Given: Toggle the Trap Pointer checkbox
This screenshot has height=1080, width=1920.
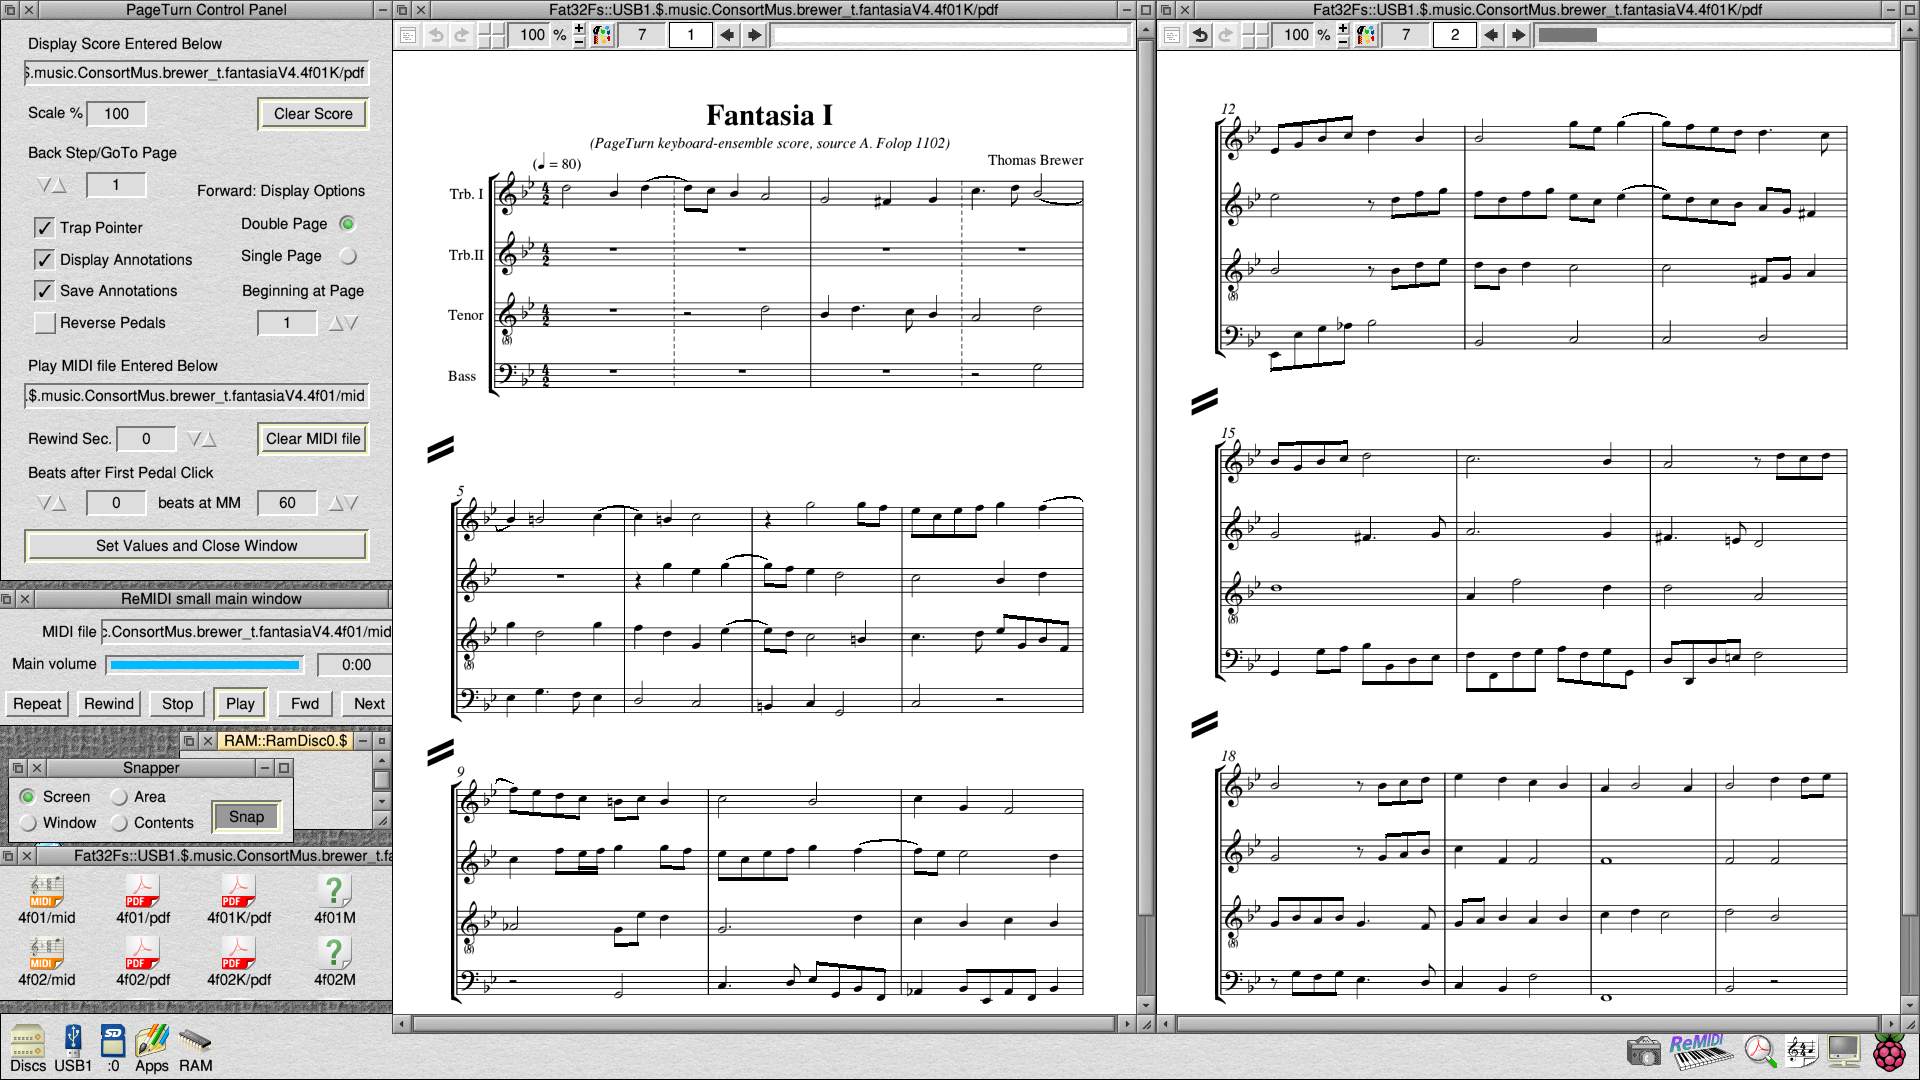Looking at the screenshot, I should [x=45, y=228].
